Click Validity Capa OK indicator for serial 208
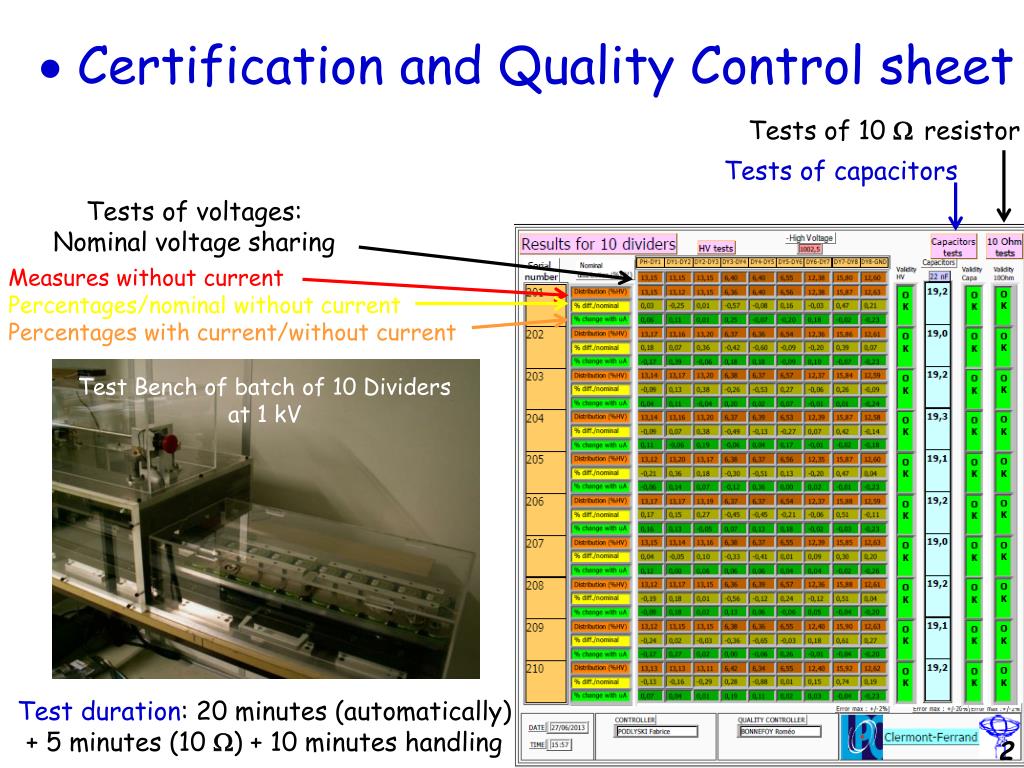The image size is (1024, 768). 974,597
